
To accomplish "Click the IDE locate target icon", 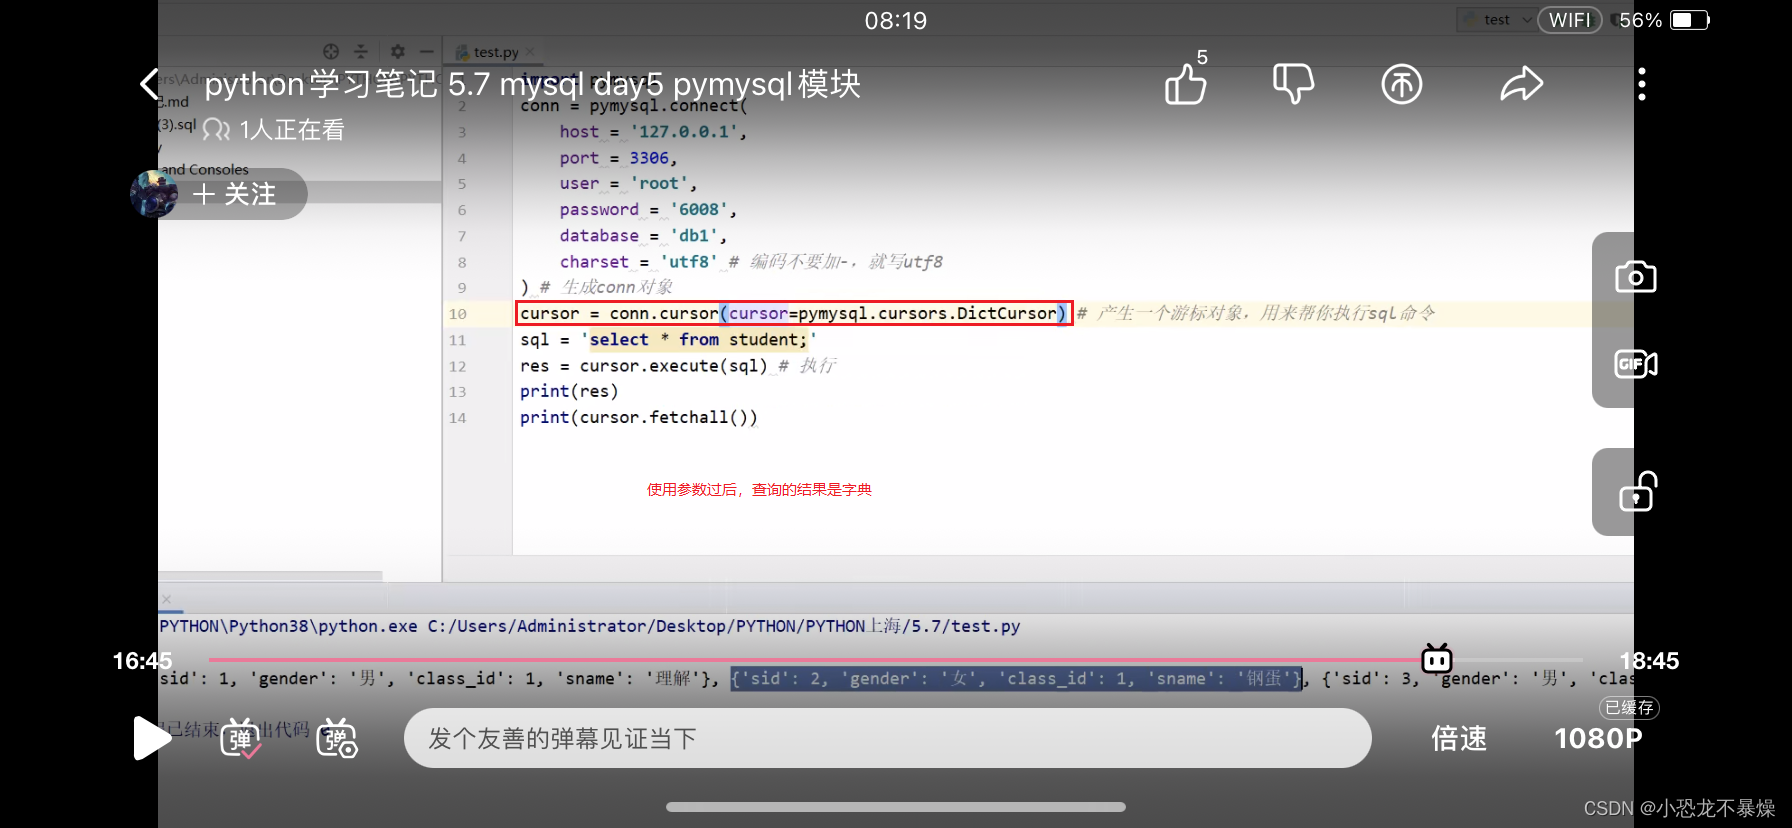I will [x=331, y=51].
